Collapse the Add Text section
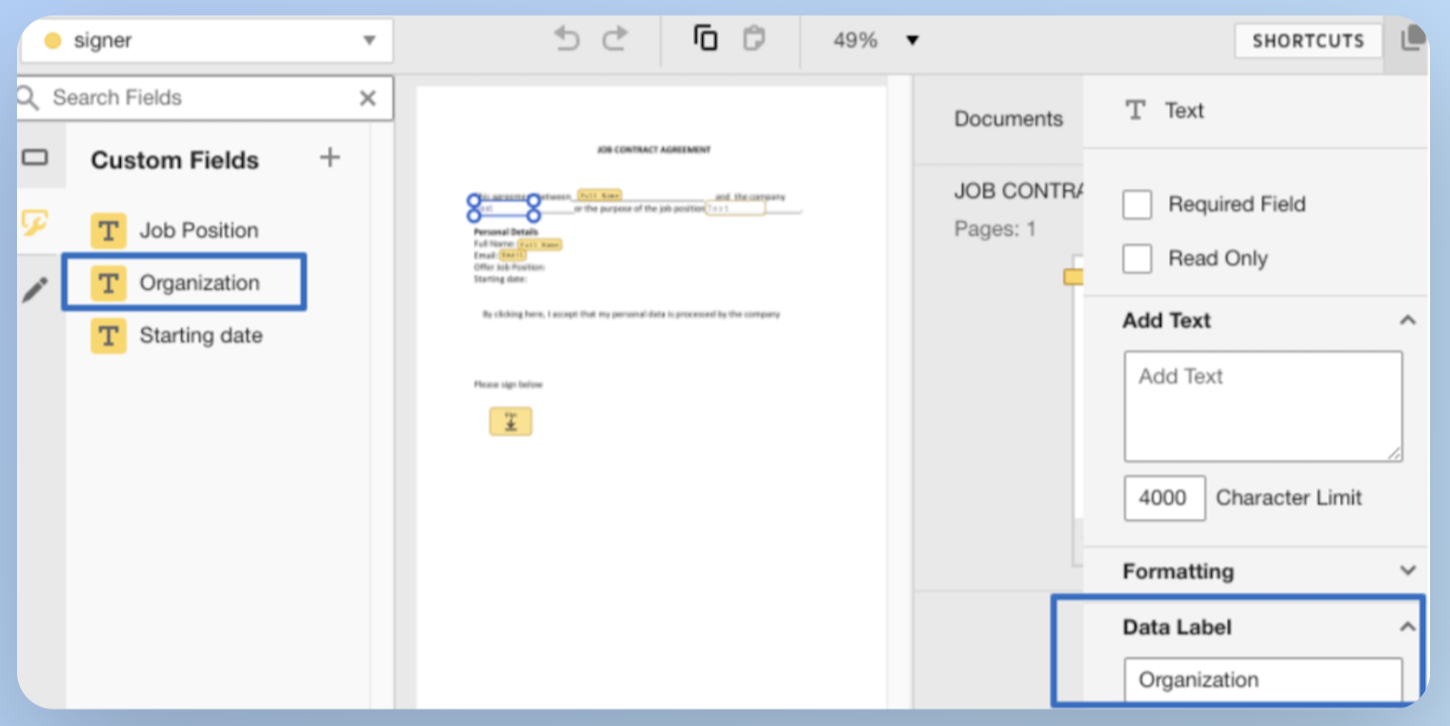1450x726 pixels. (1408, 320)
